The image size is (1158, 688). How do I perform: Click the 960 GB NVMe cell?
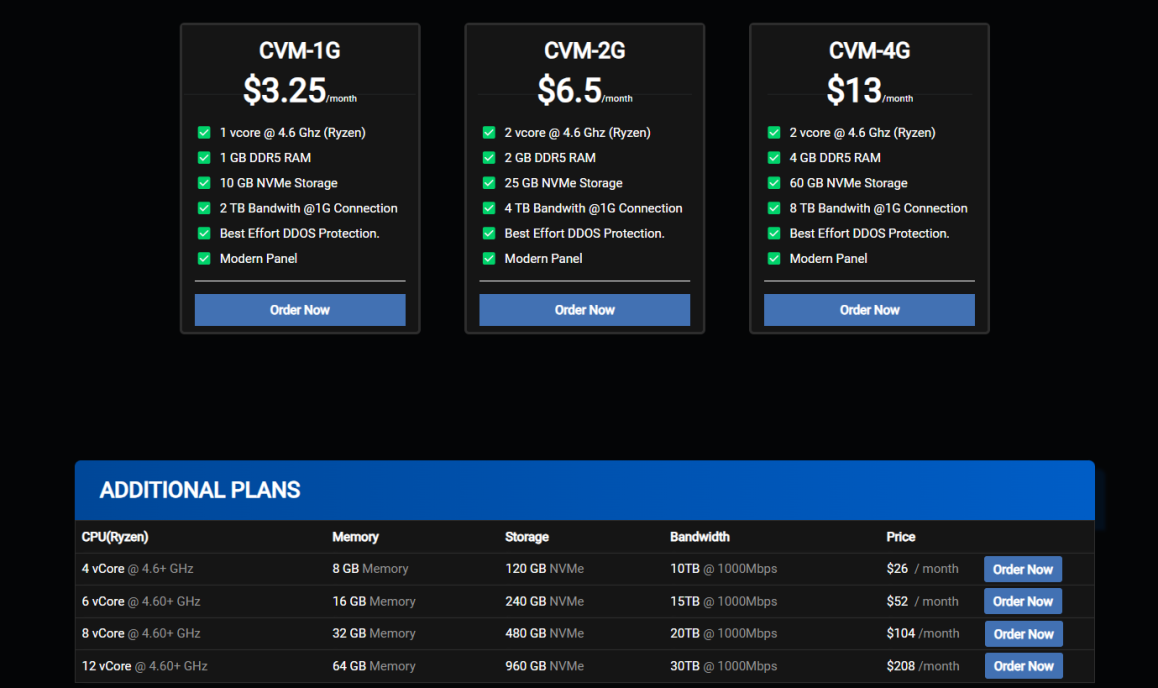544,666
